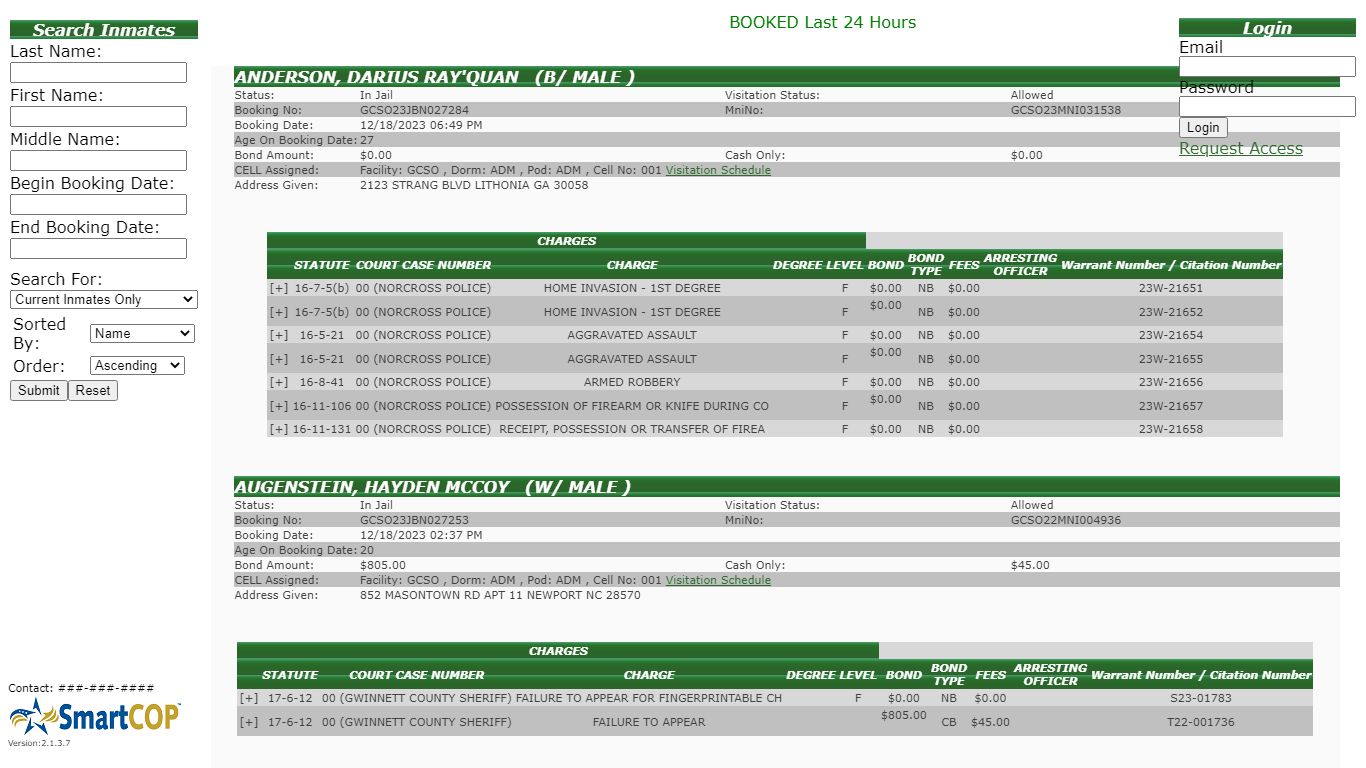This screenshot has width=1366, height=768.
Task: Click the Reset button
Action: pyautogui.click(x=93, y=390)
